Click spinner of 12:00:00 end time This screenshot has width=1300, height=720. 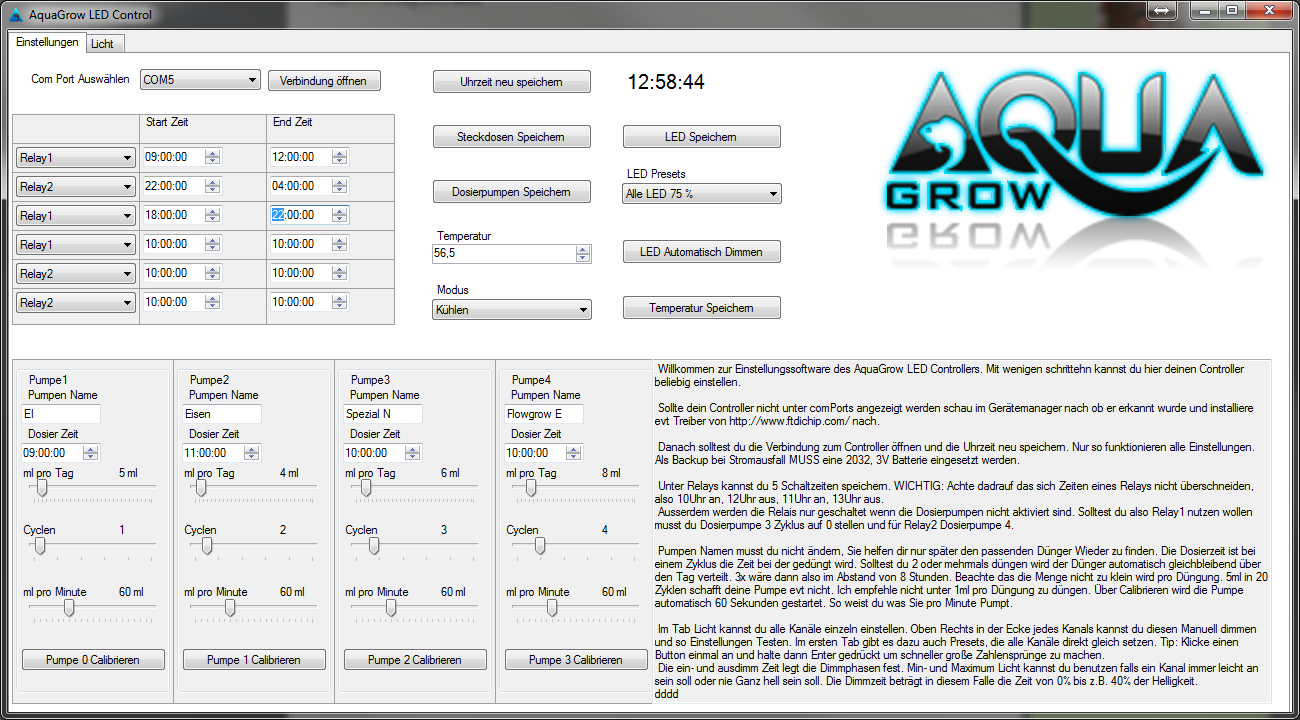click(x=340, y=157)
